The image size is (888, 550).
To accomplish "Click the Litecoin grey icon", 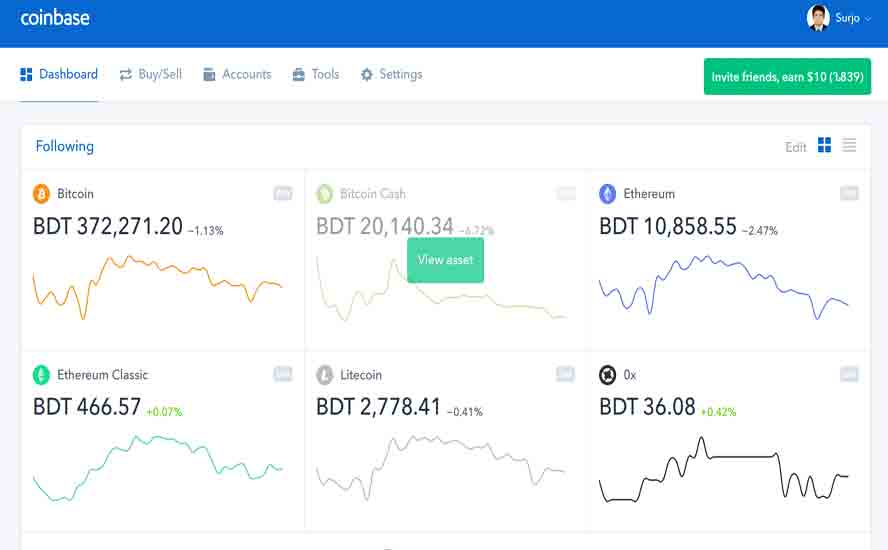I will [x=325, y=375].
